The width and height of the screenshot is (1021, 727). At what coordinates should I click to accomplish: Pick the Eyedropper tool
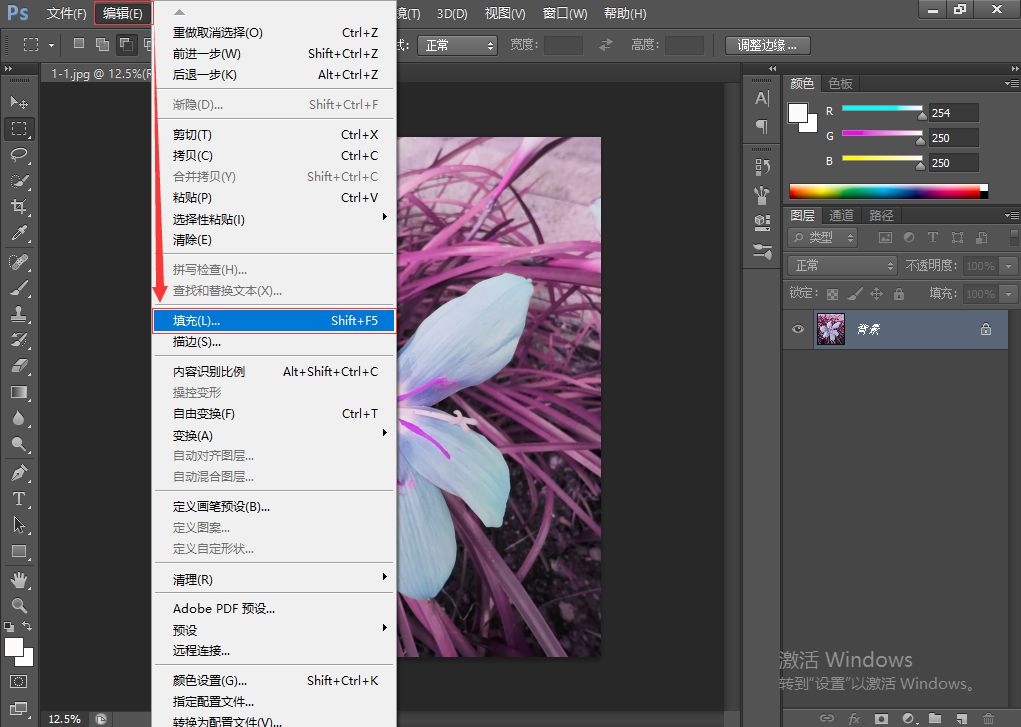click(19, 233)
